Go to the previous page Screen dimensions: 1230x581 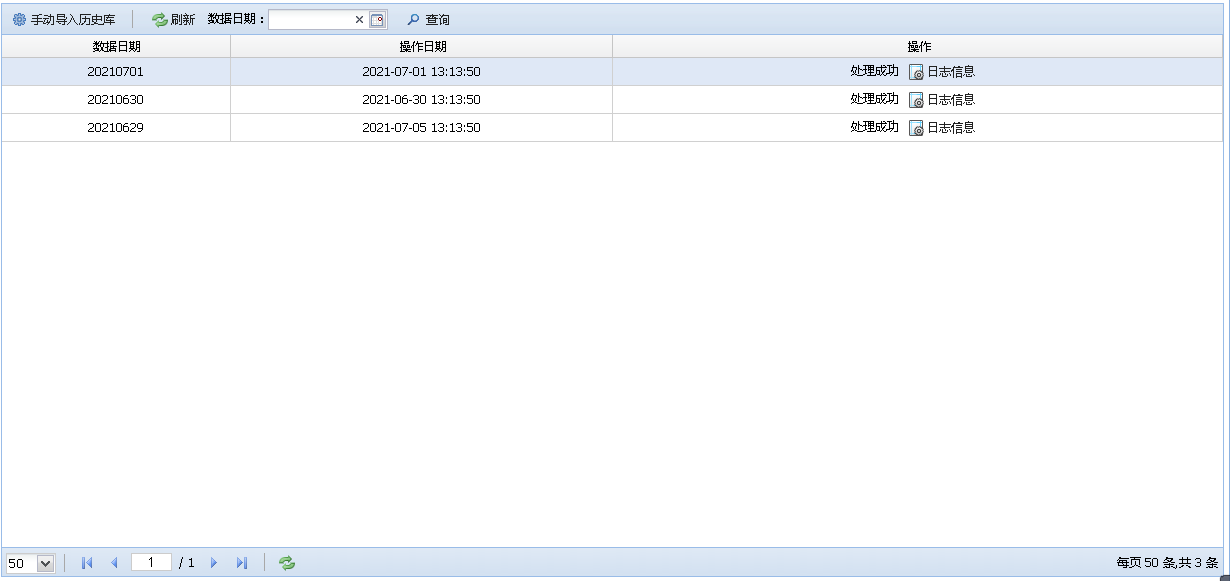coord(114,563)
